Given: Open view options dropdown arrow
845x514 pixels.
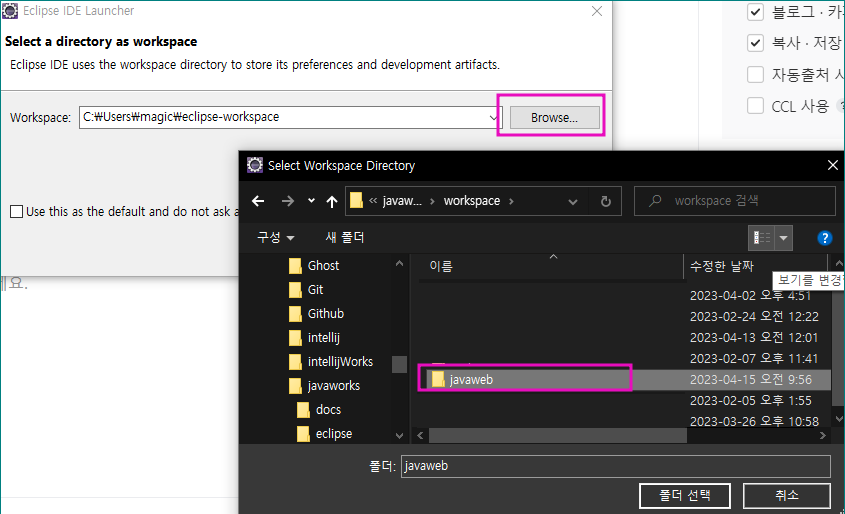Looking at the screenshot, I should tap(784, 238).
